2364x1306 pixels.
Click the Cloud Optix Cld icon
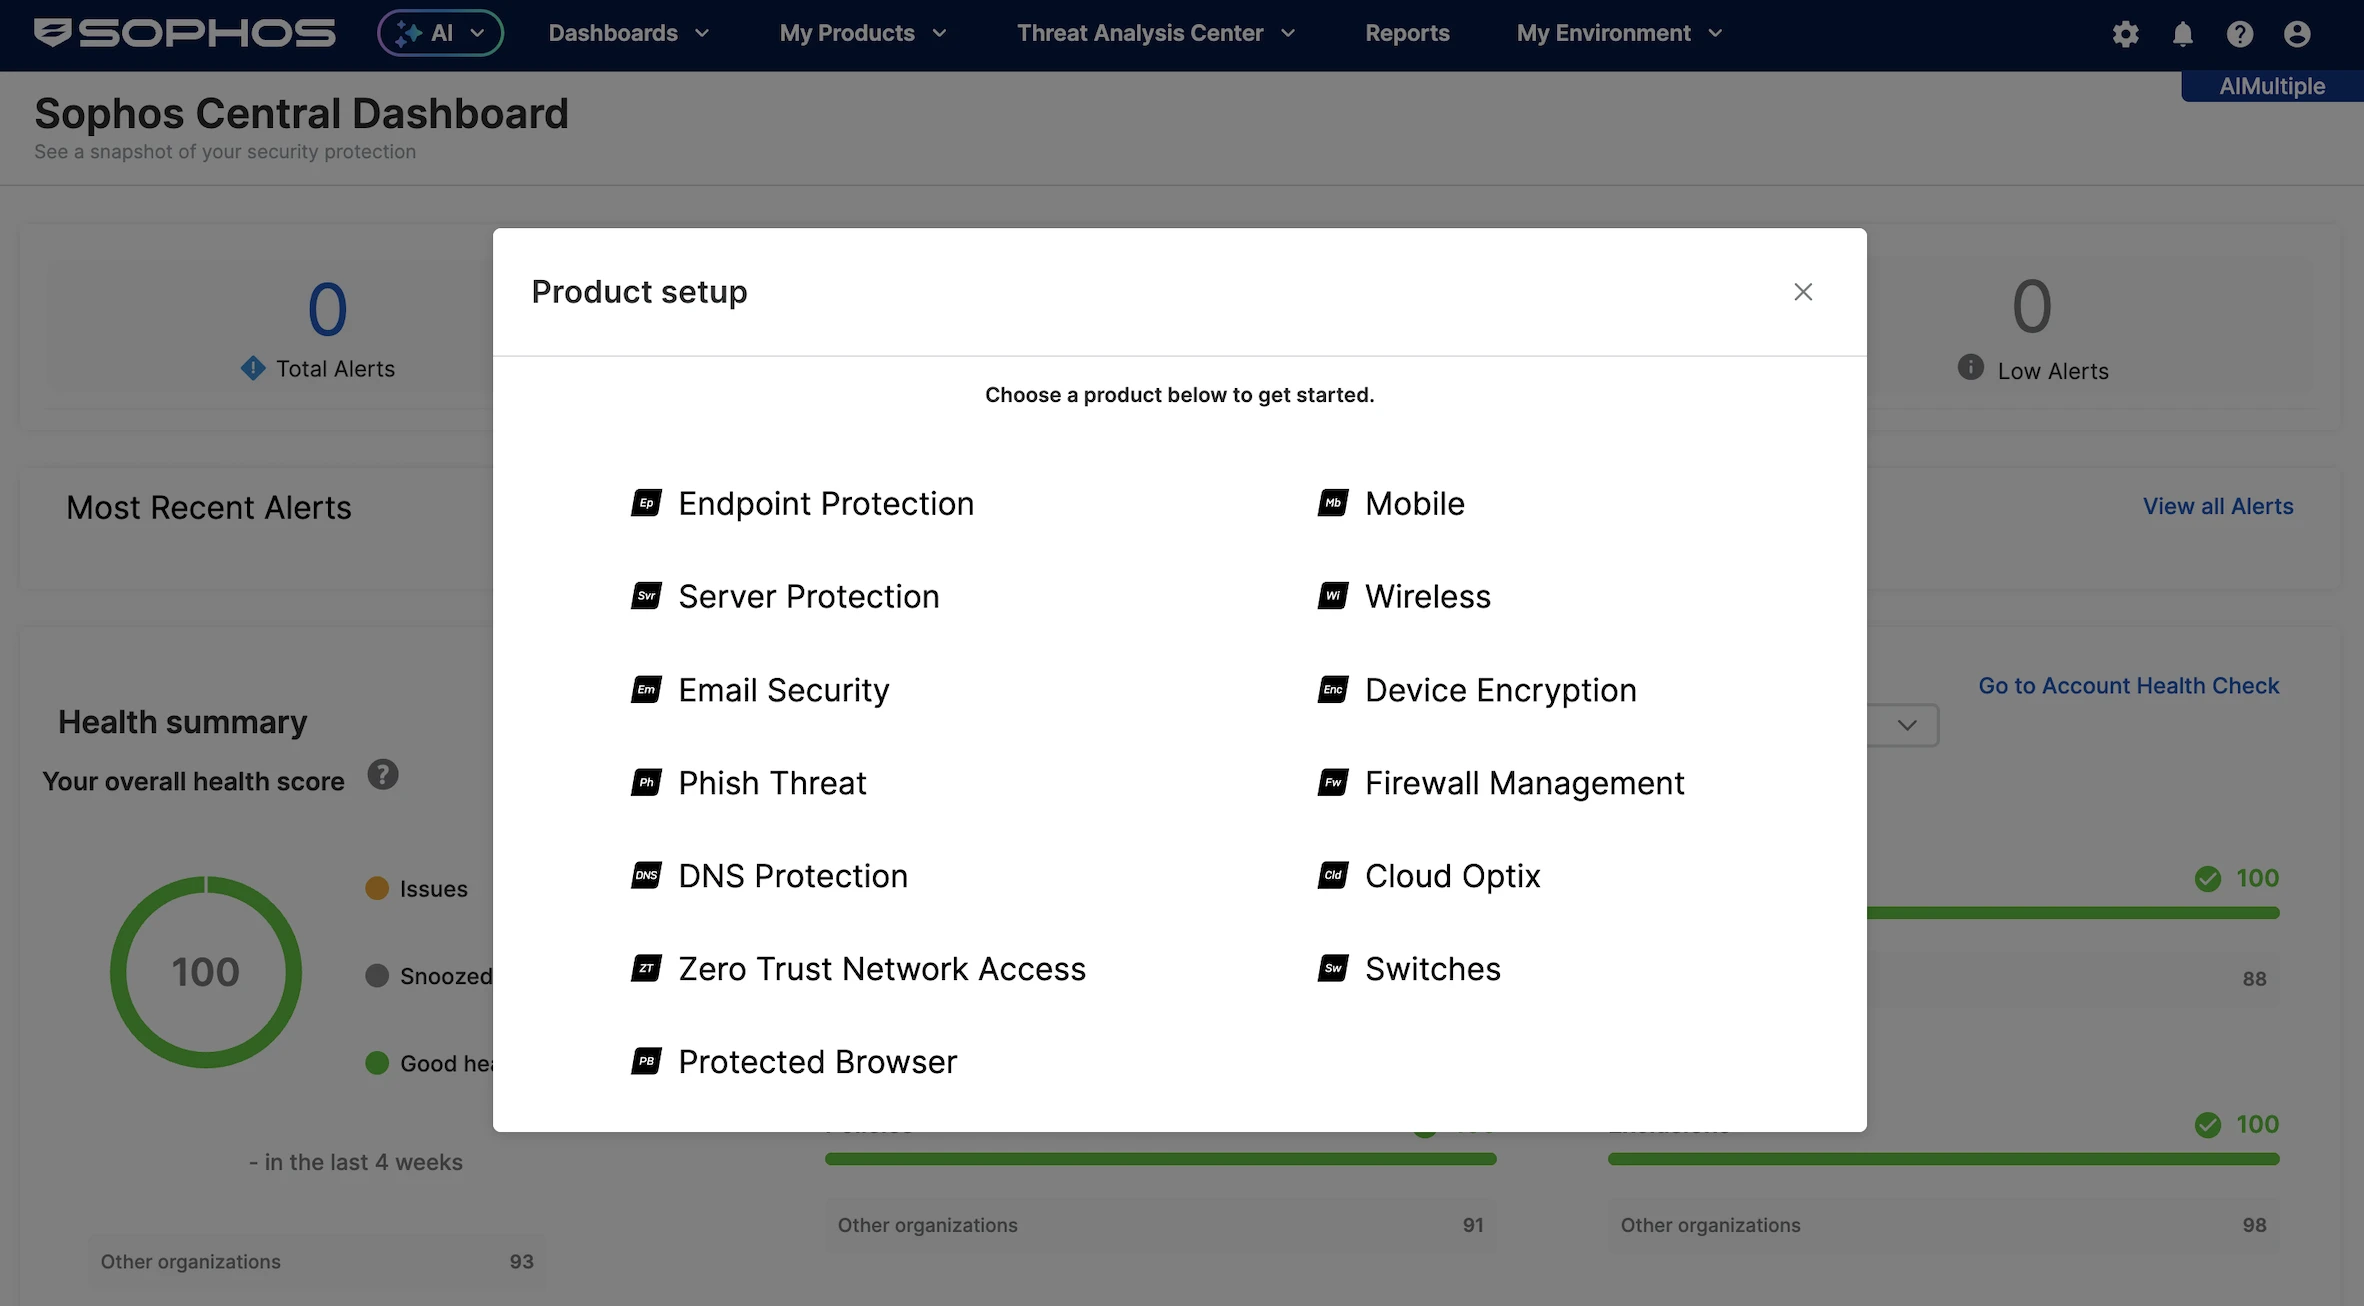[x=1333, y=875]
